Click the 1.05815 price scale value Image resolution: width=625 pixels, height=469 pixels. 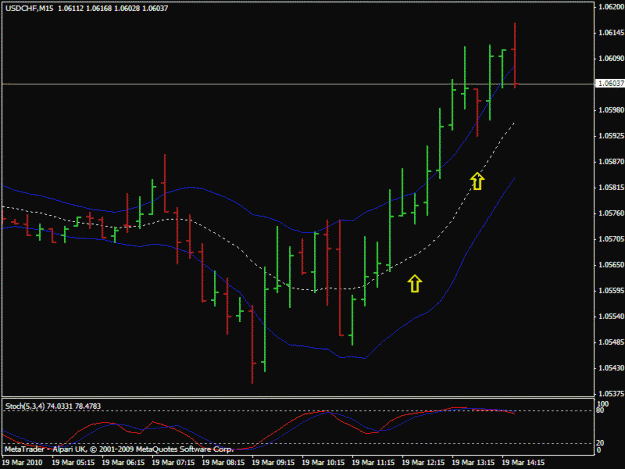[x=611, y=188]
